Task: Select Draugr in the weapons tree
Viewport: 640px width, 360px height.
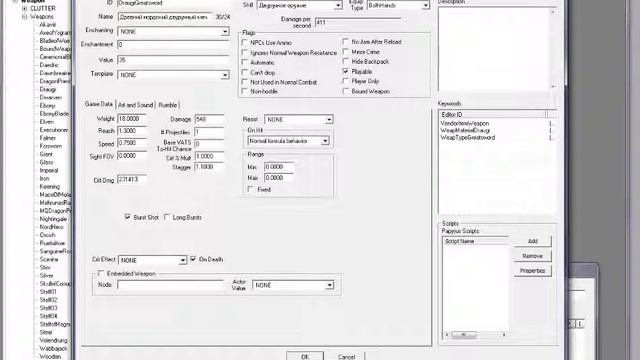Action: (x=48, y=89)
